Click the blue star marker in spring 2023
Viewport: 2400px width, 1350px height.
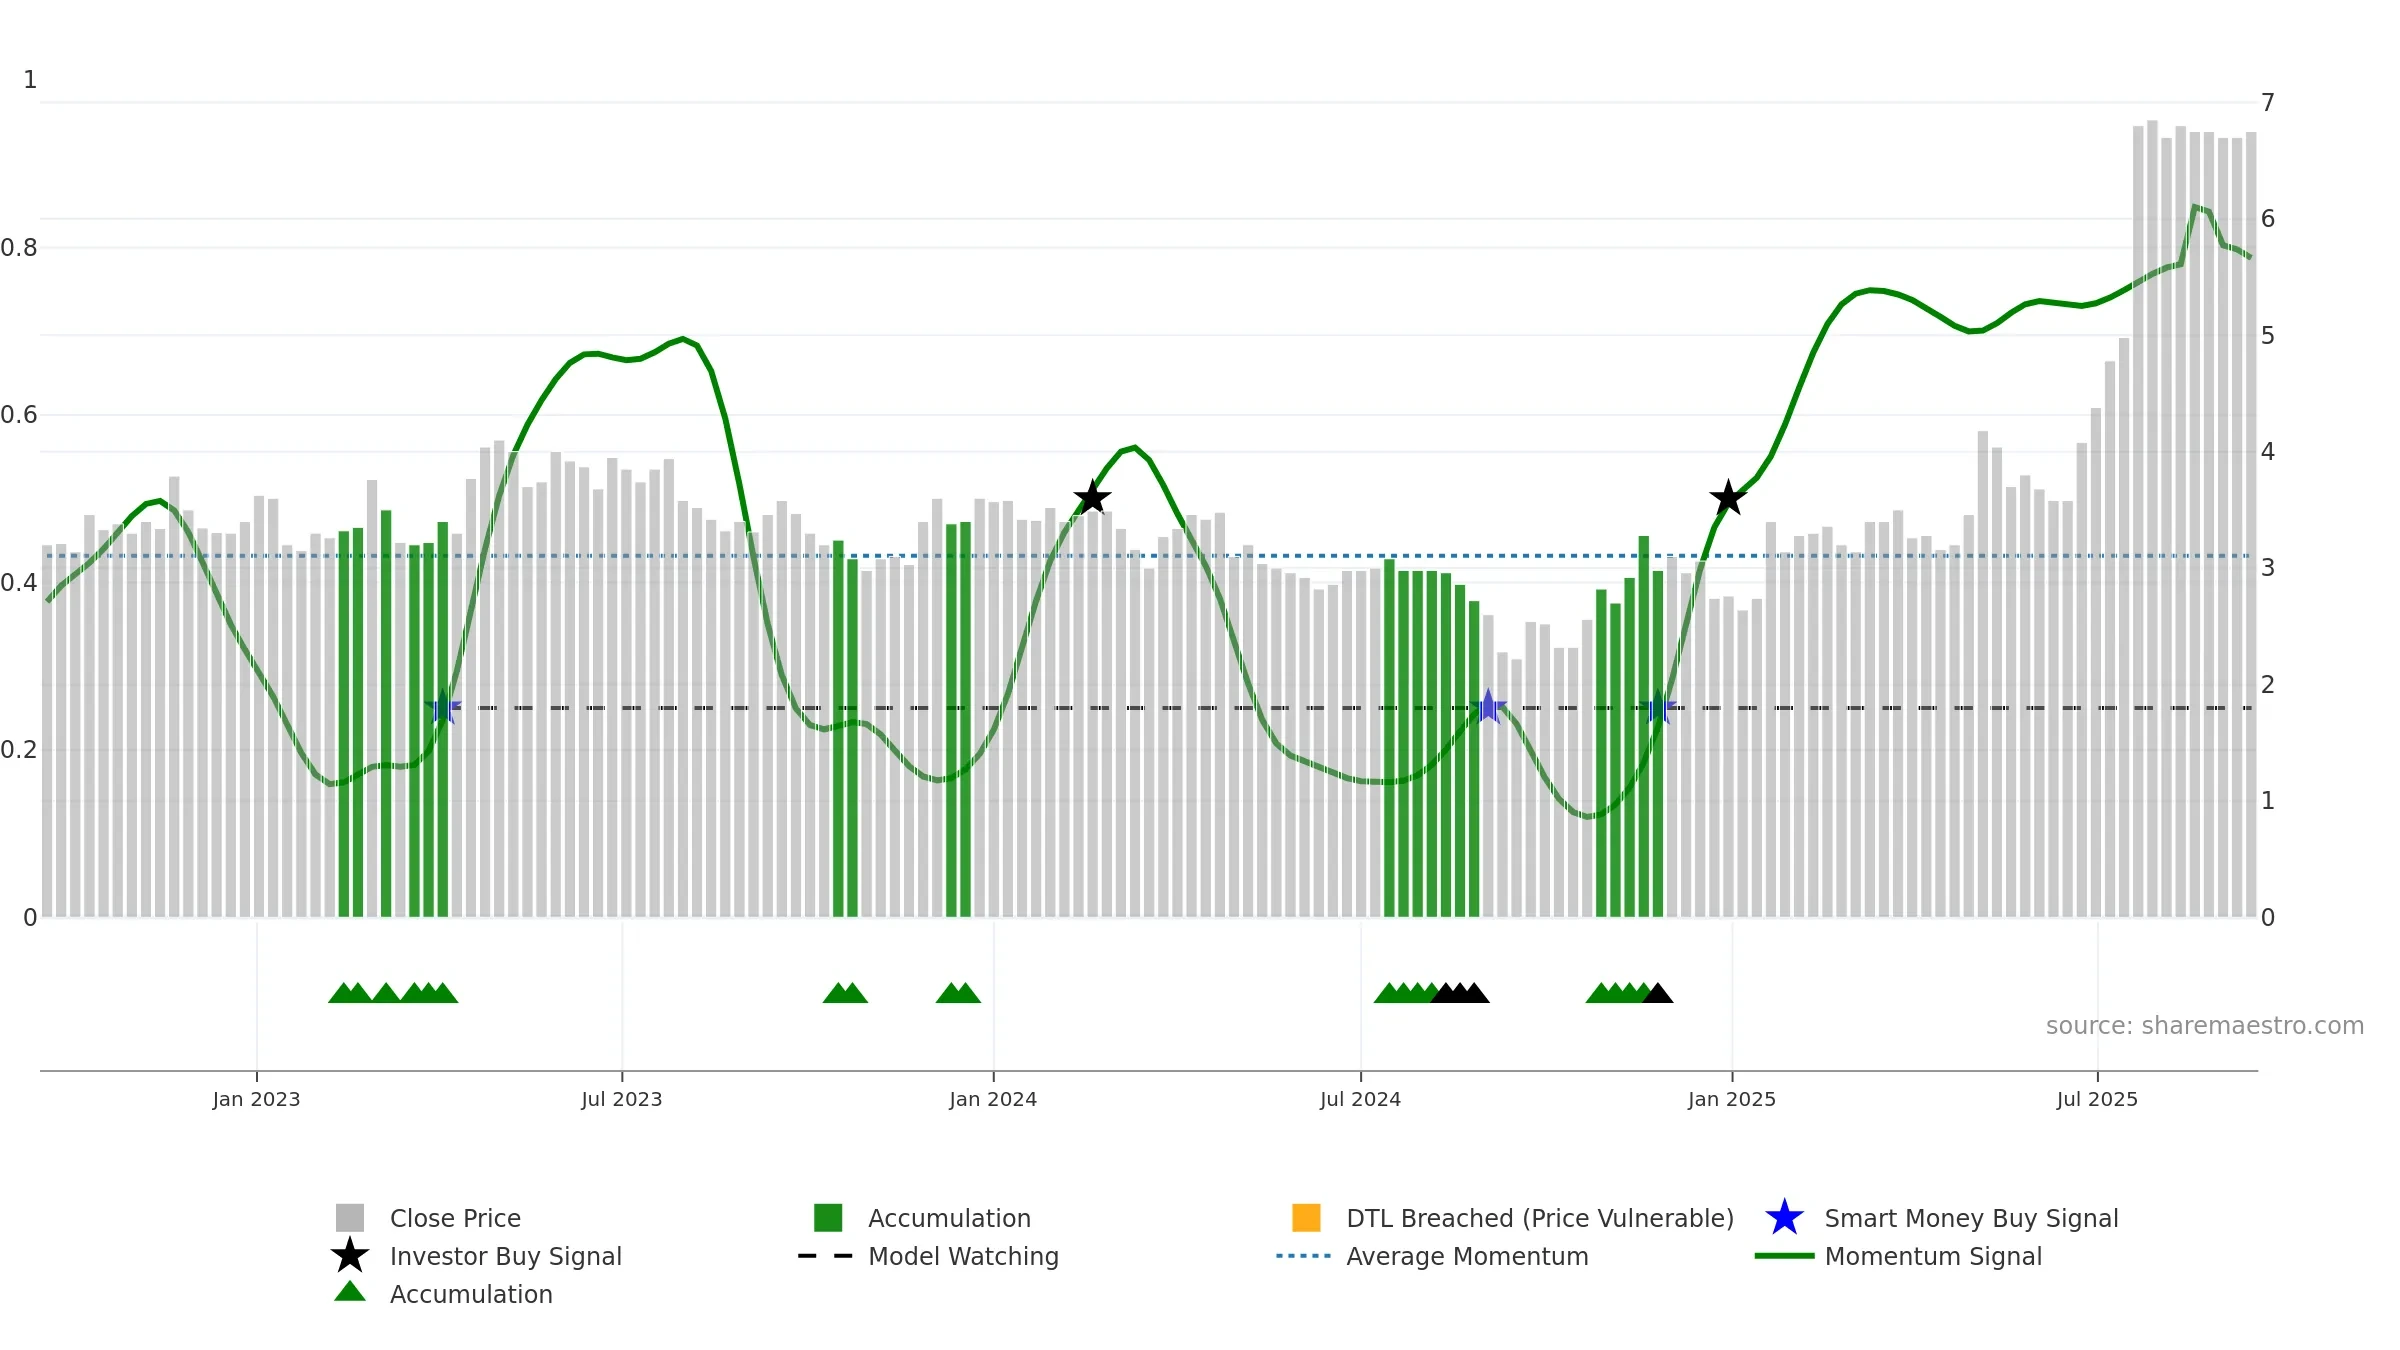pyautogui.click(x=442, y=707)
